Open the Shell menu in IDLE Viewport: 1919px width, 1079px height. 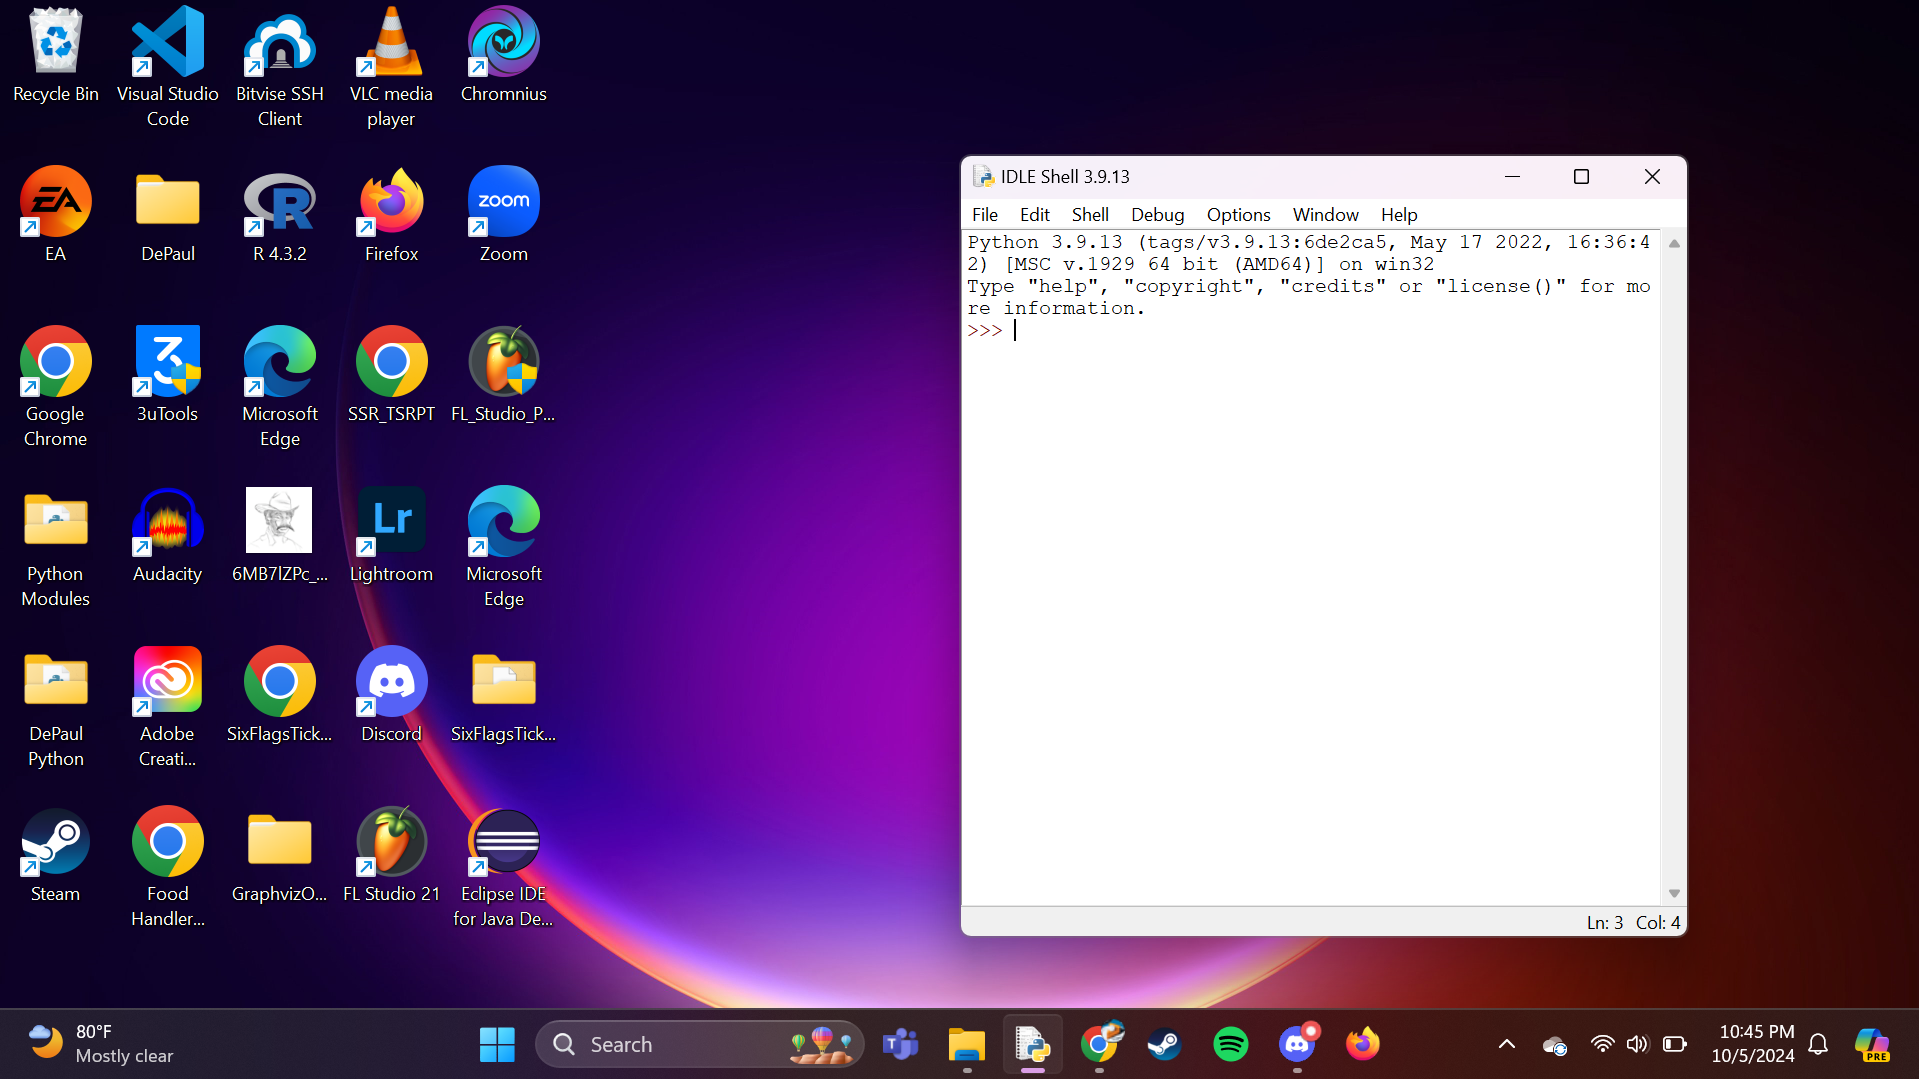1090,214
